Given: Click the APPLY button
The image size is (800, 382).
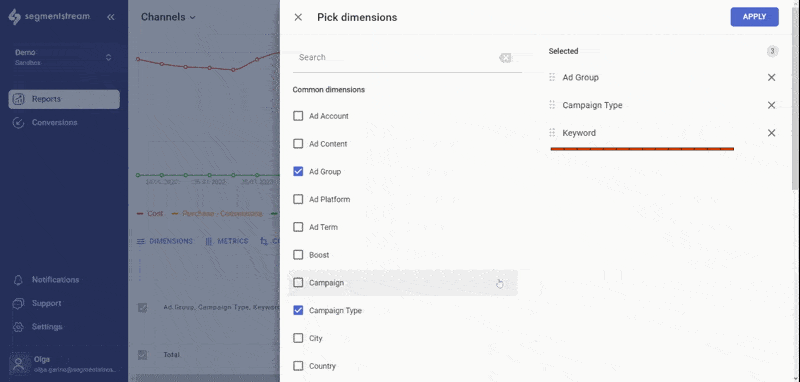Looking at the screenshot, I should [x=754, y=17].
